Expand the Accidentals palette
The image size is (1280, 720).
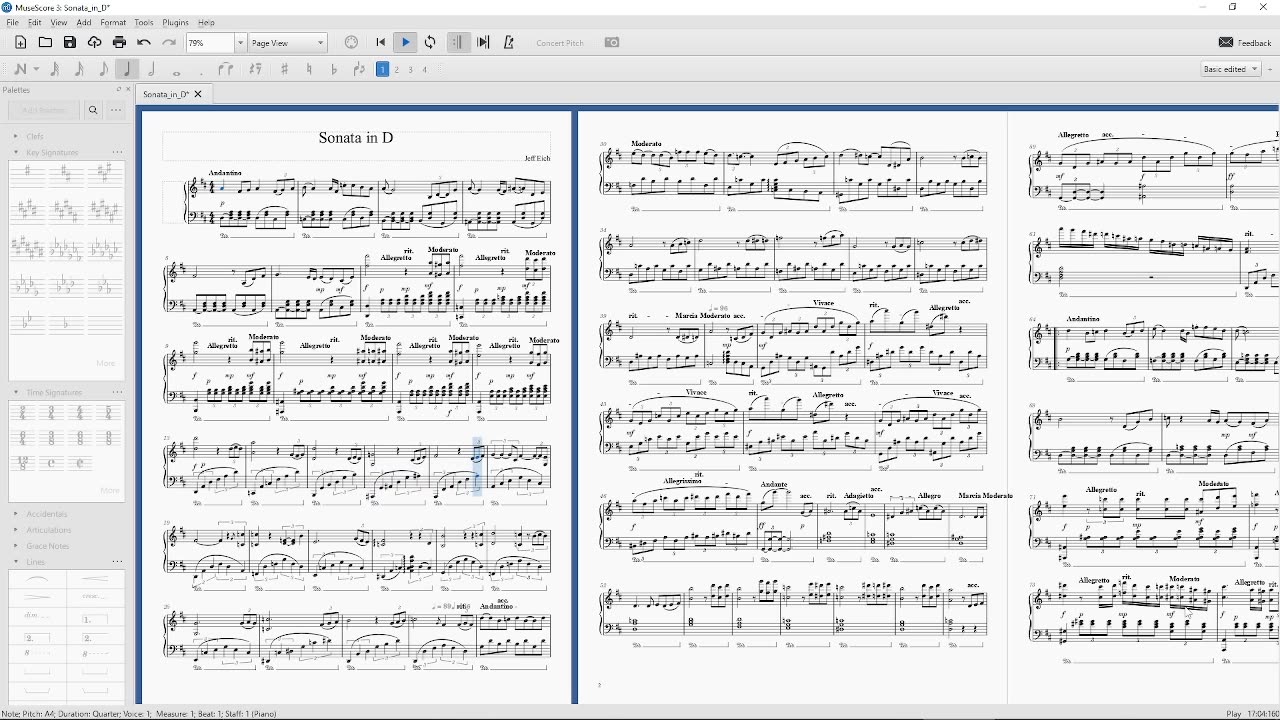tap(16, 514)
